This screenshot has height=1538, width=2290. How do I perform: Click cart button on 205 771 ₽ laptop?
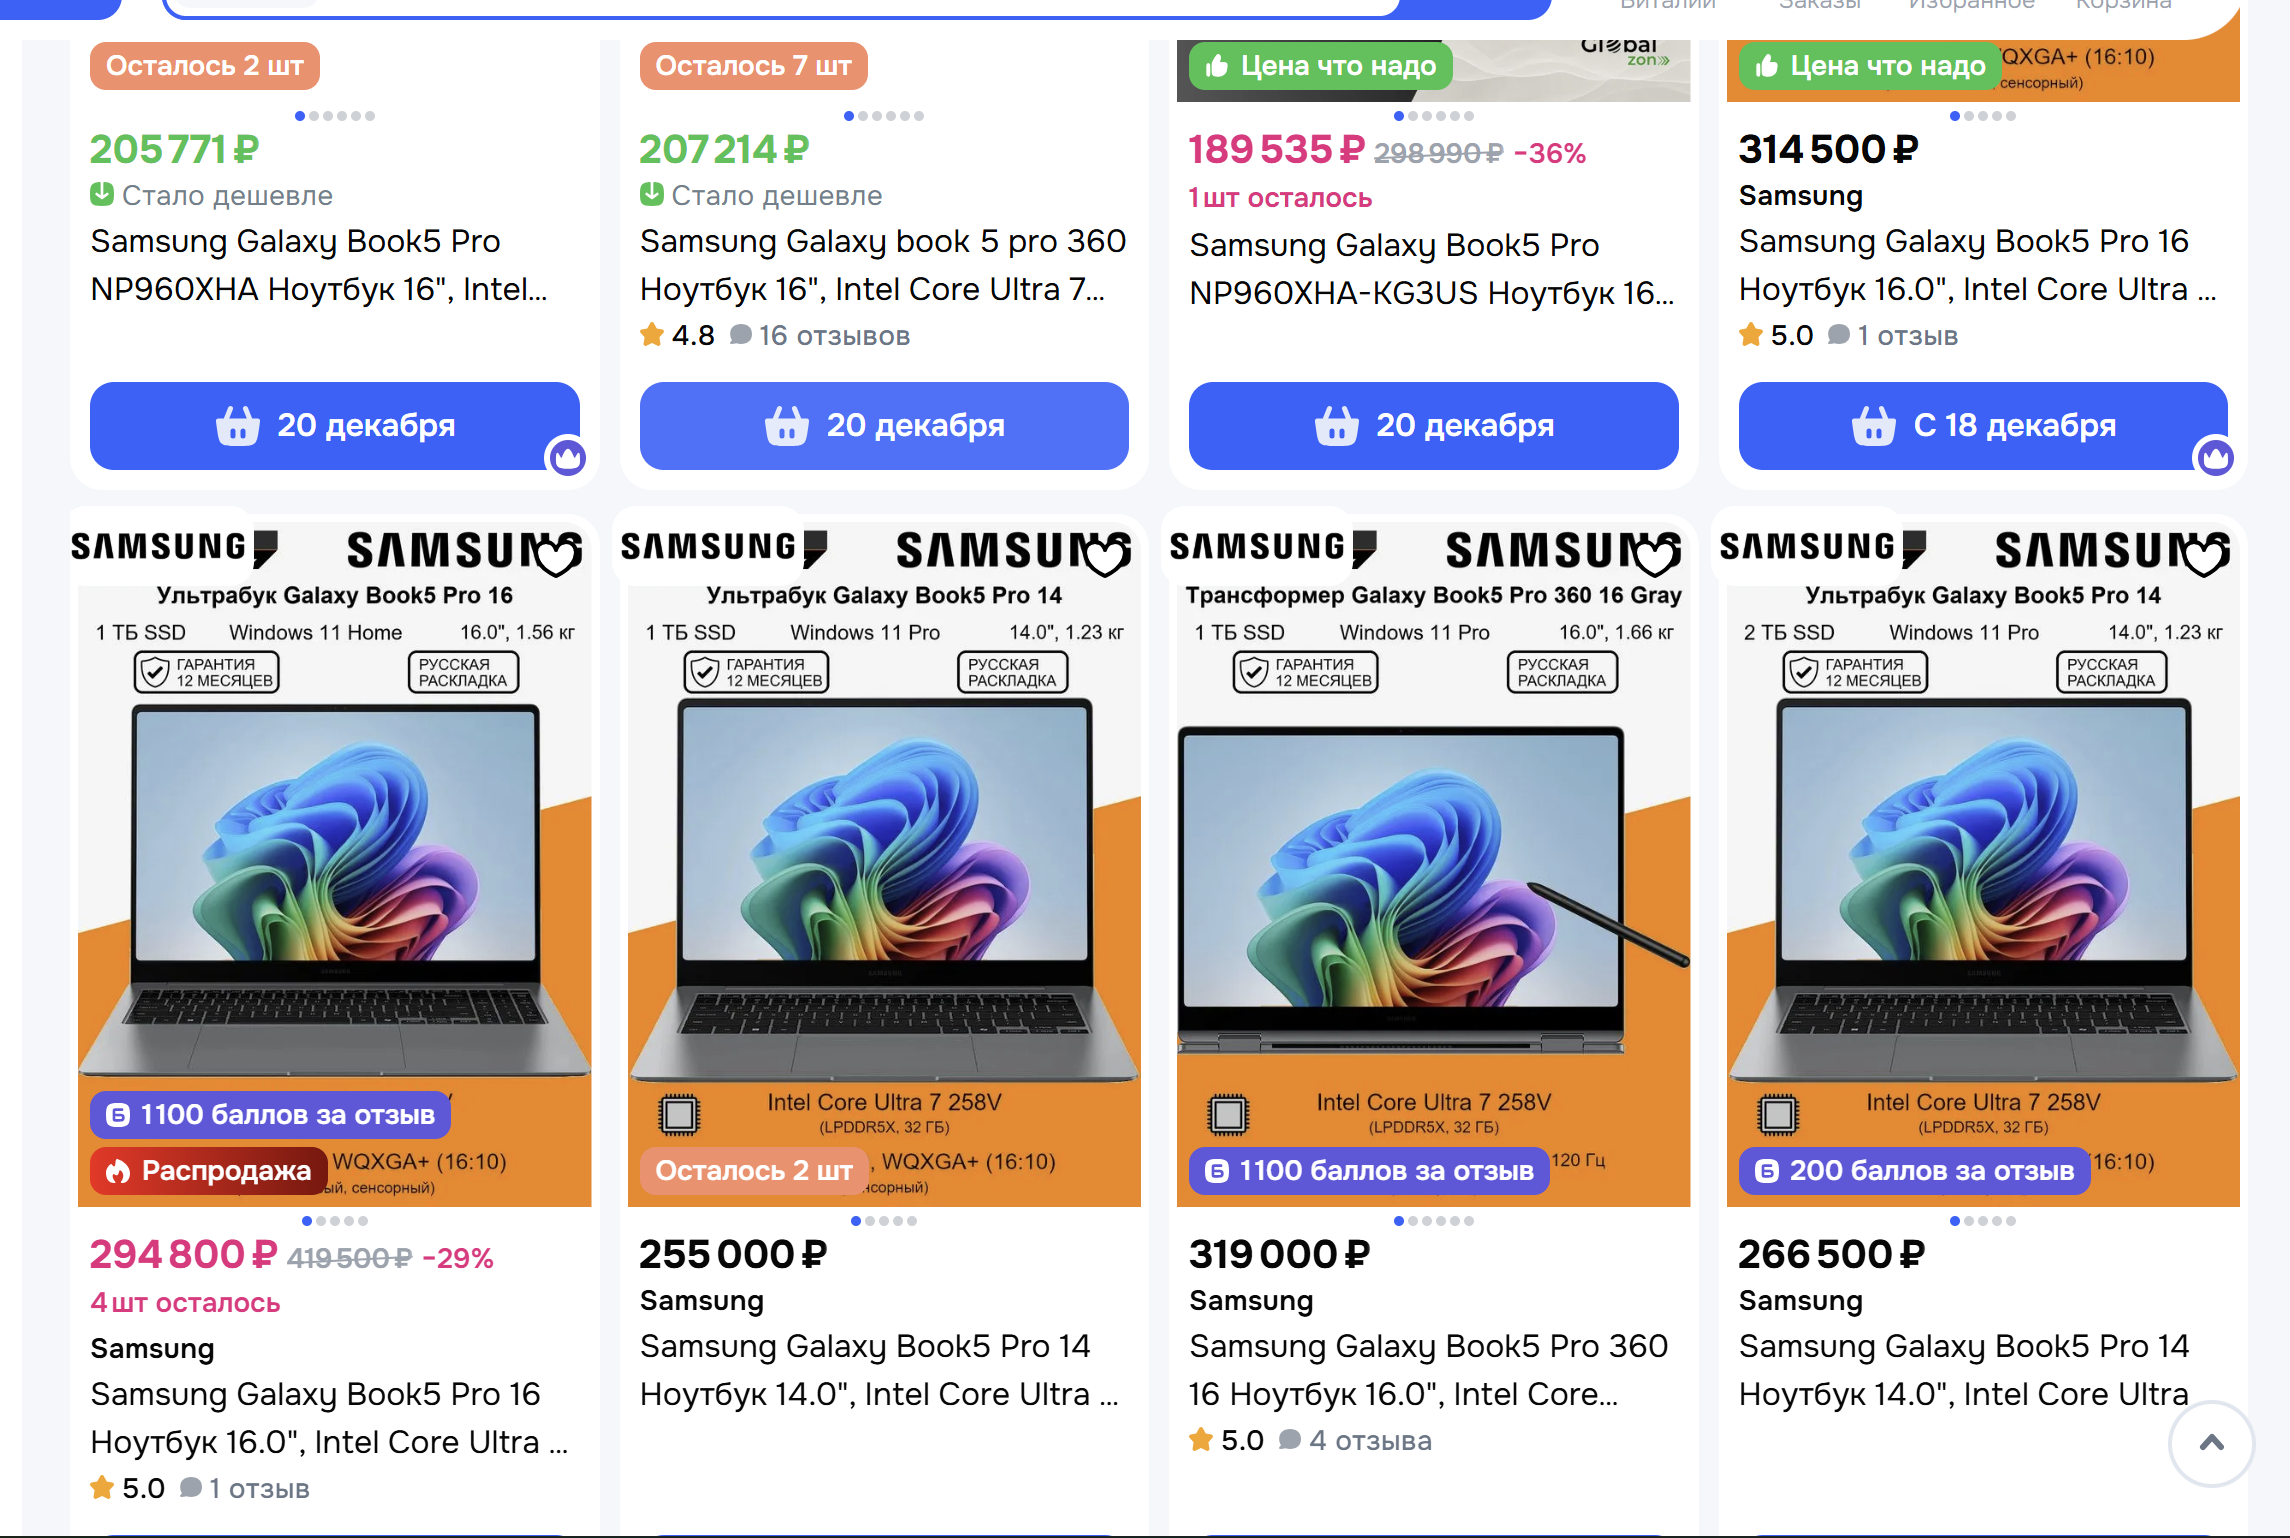click(334, 425)
